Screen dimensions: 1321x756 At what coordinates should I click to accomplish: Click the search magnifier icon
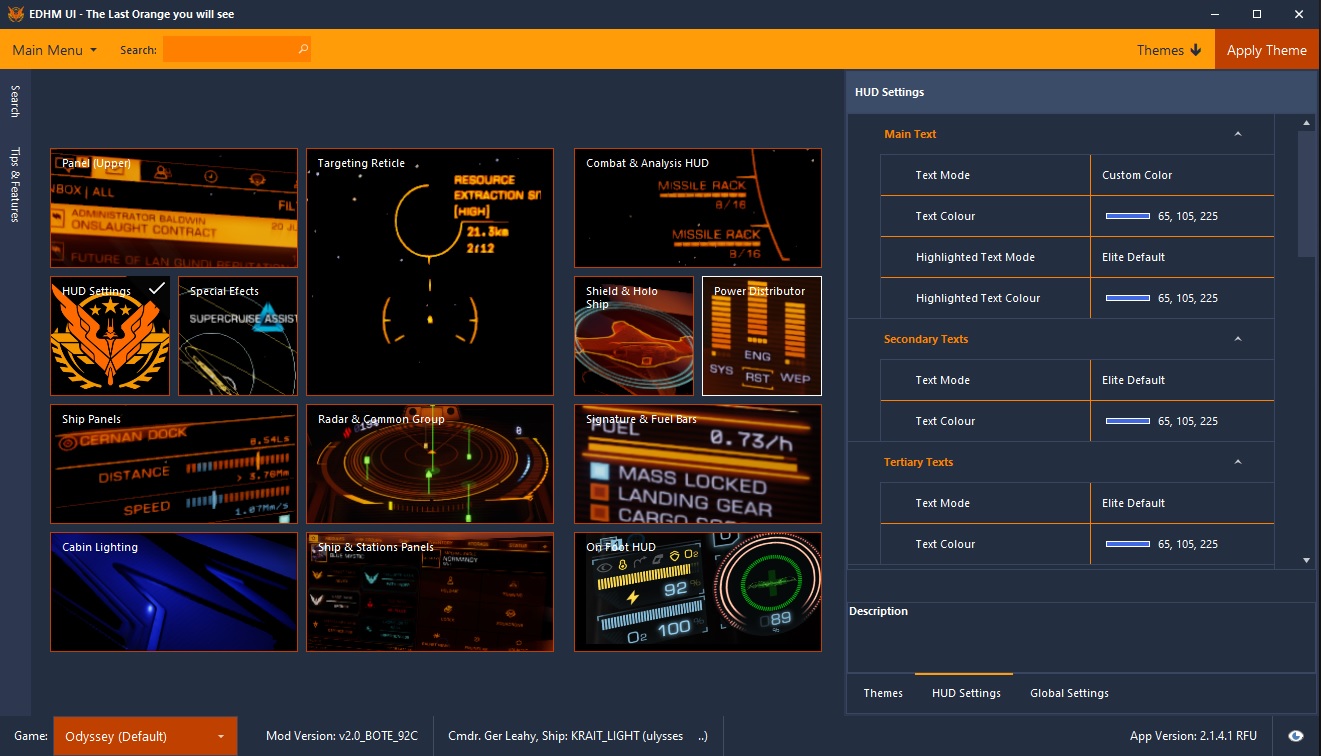(x=303, y=48)
